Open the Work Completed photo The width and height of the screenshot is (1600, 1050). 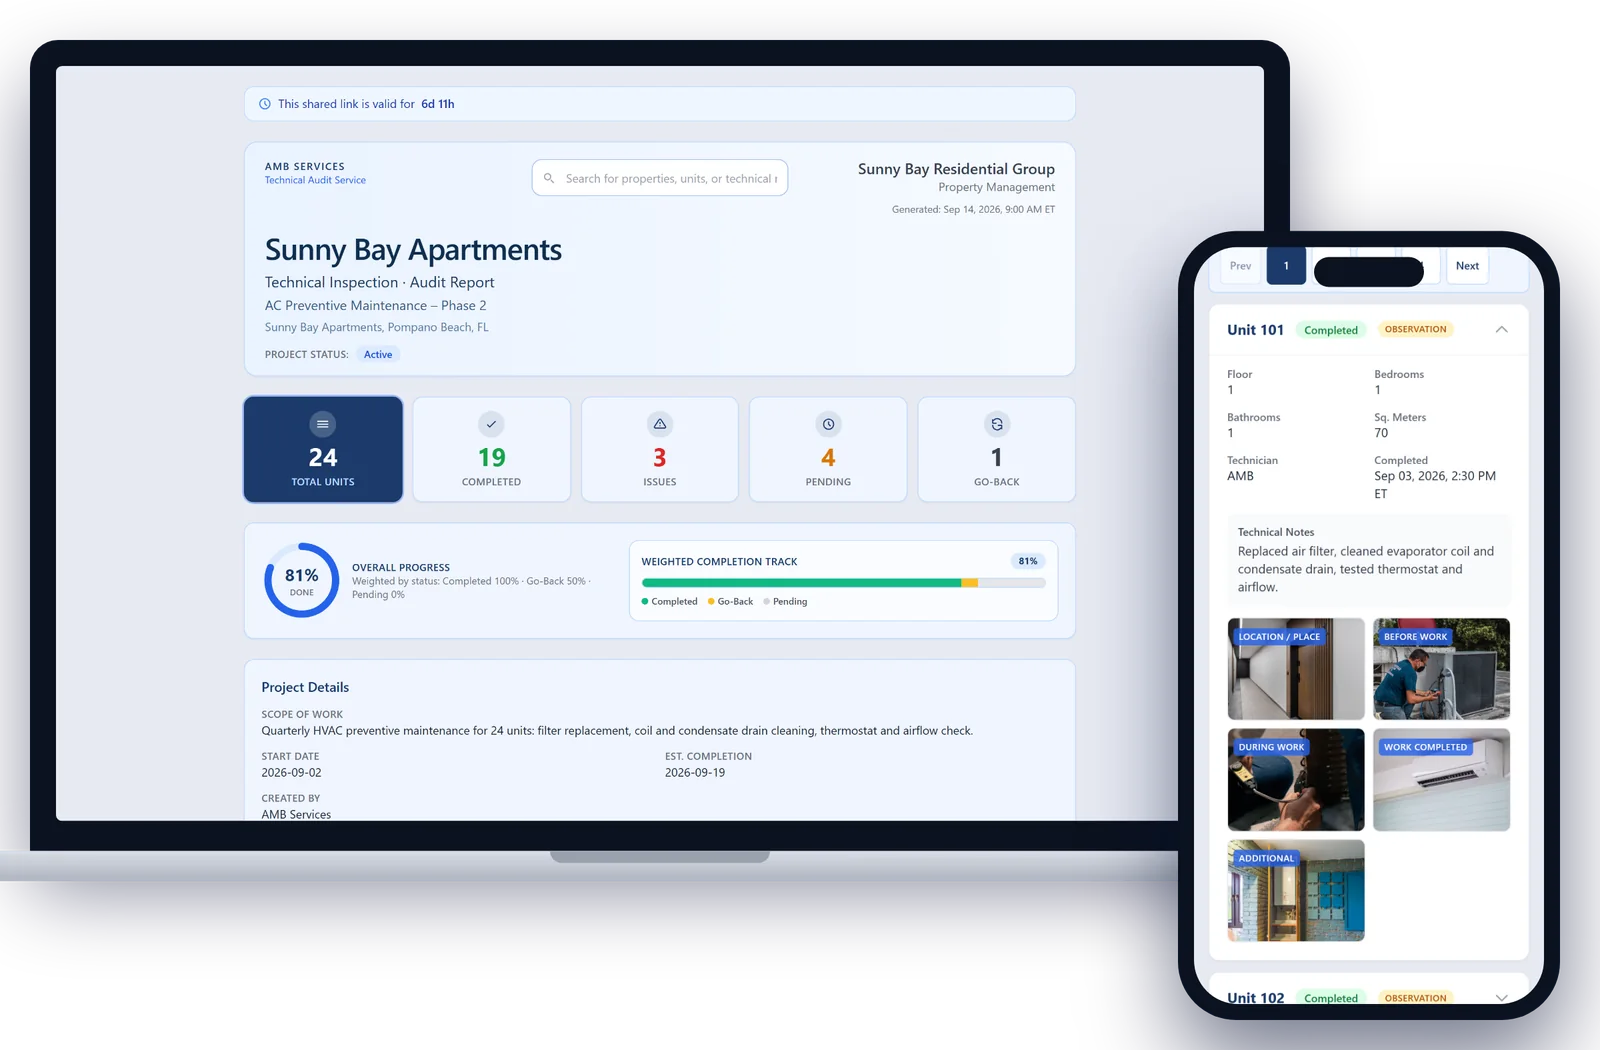(1441, 780)
